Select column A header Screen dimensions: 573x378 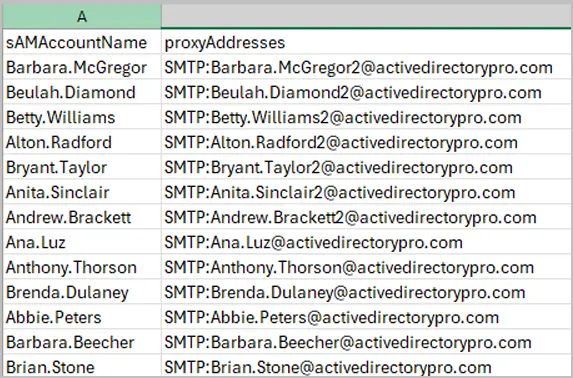pyautogui.click(x=82, y=16)
